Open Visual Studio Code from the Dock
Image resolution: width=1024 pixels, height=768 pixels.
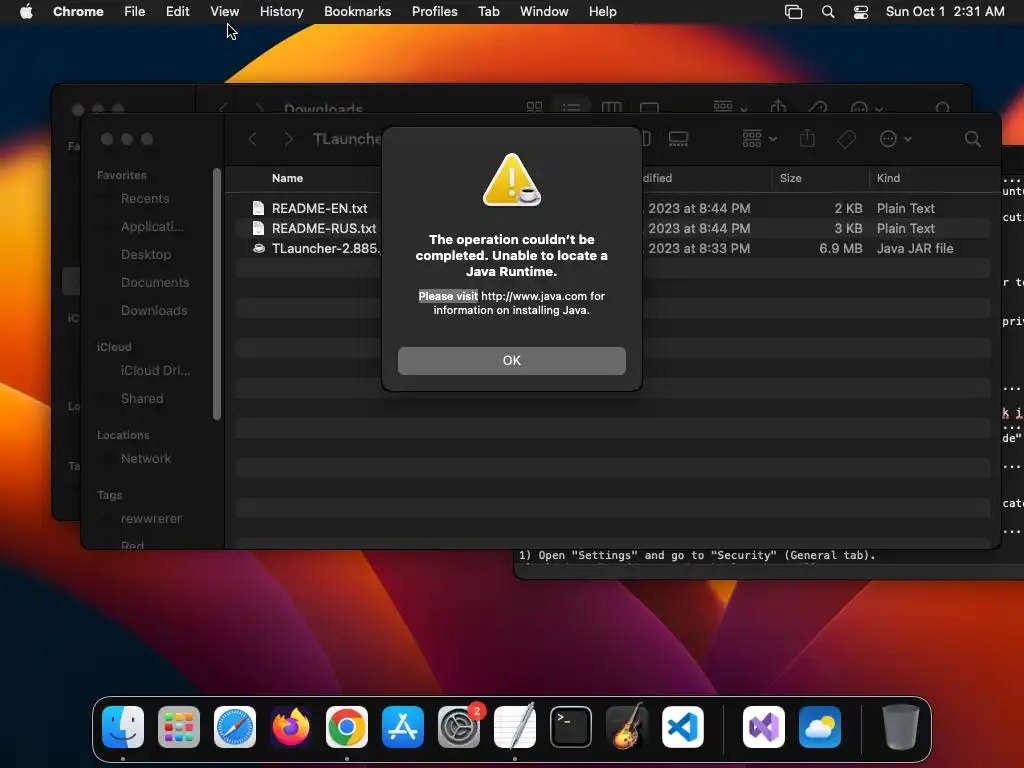(x=682, y=727)
